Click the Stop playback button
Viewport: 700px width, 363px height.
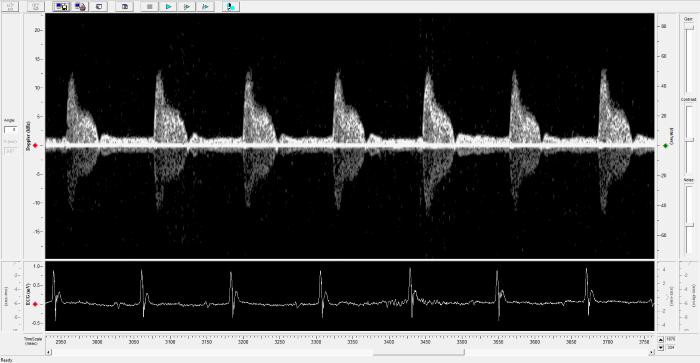point(150,6)
